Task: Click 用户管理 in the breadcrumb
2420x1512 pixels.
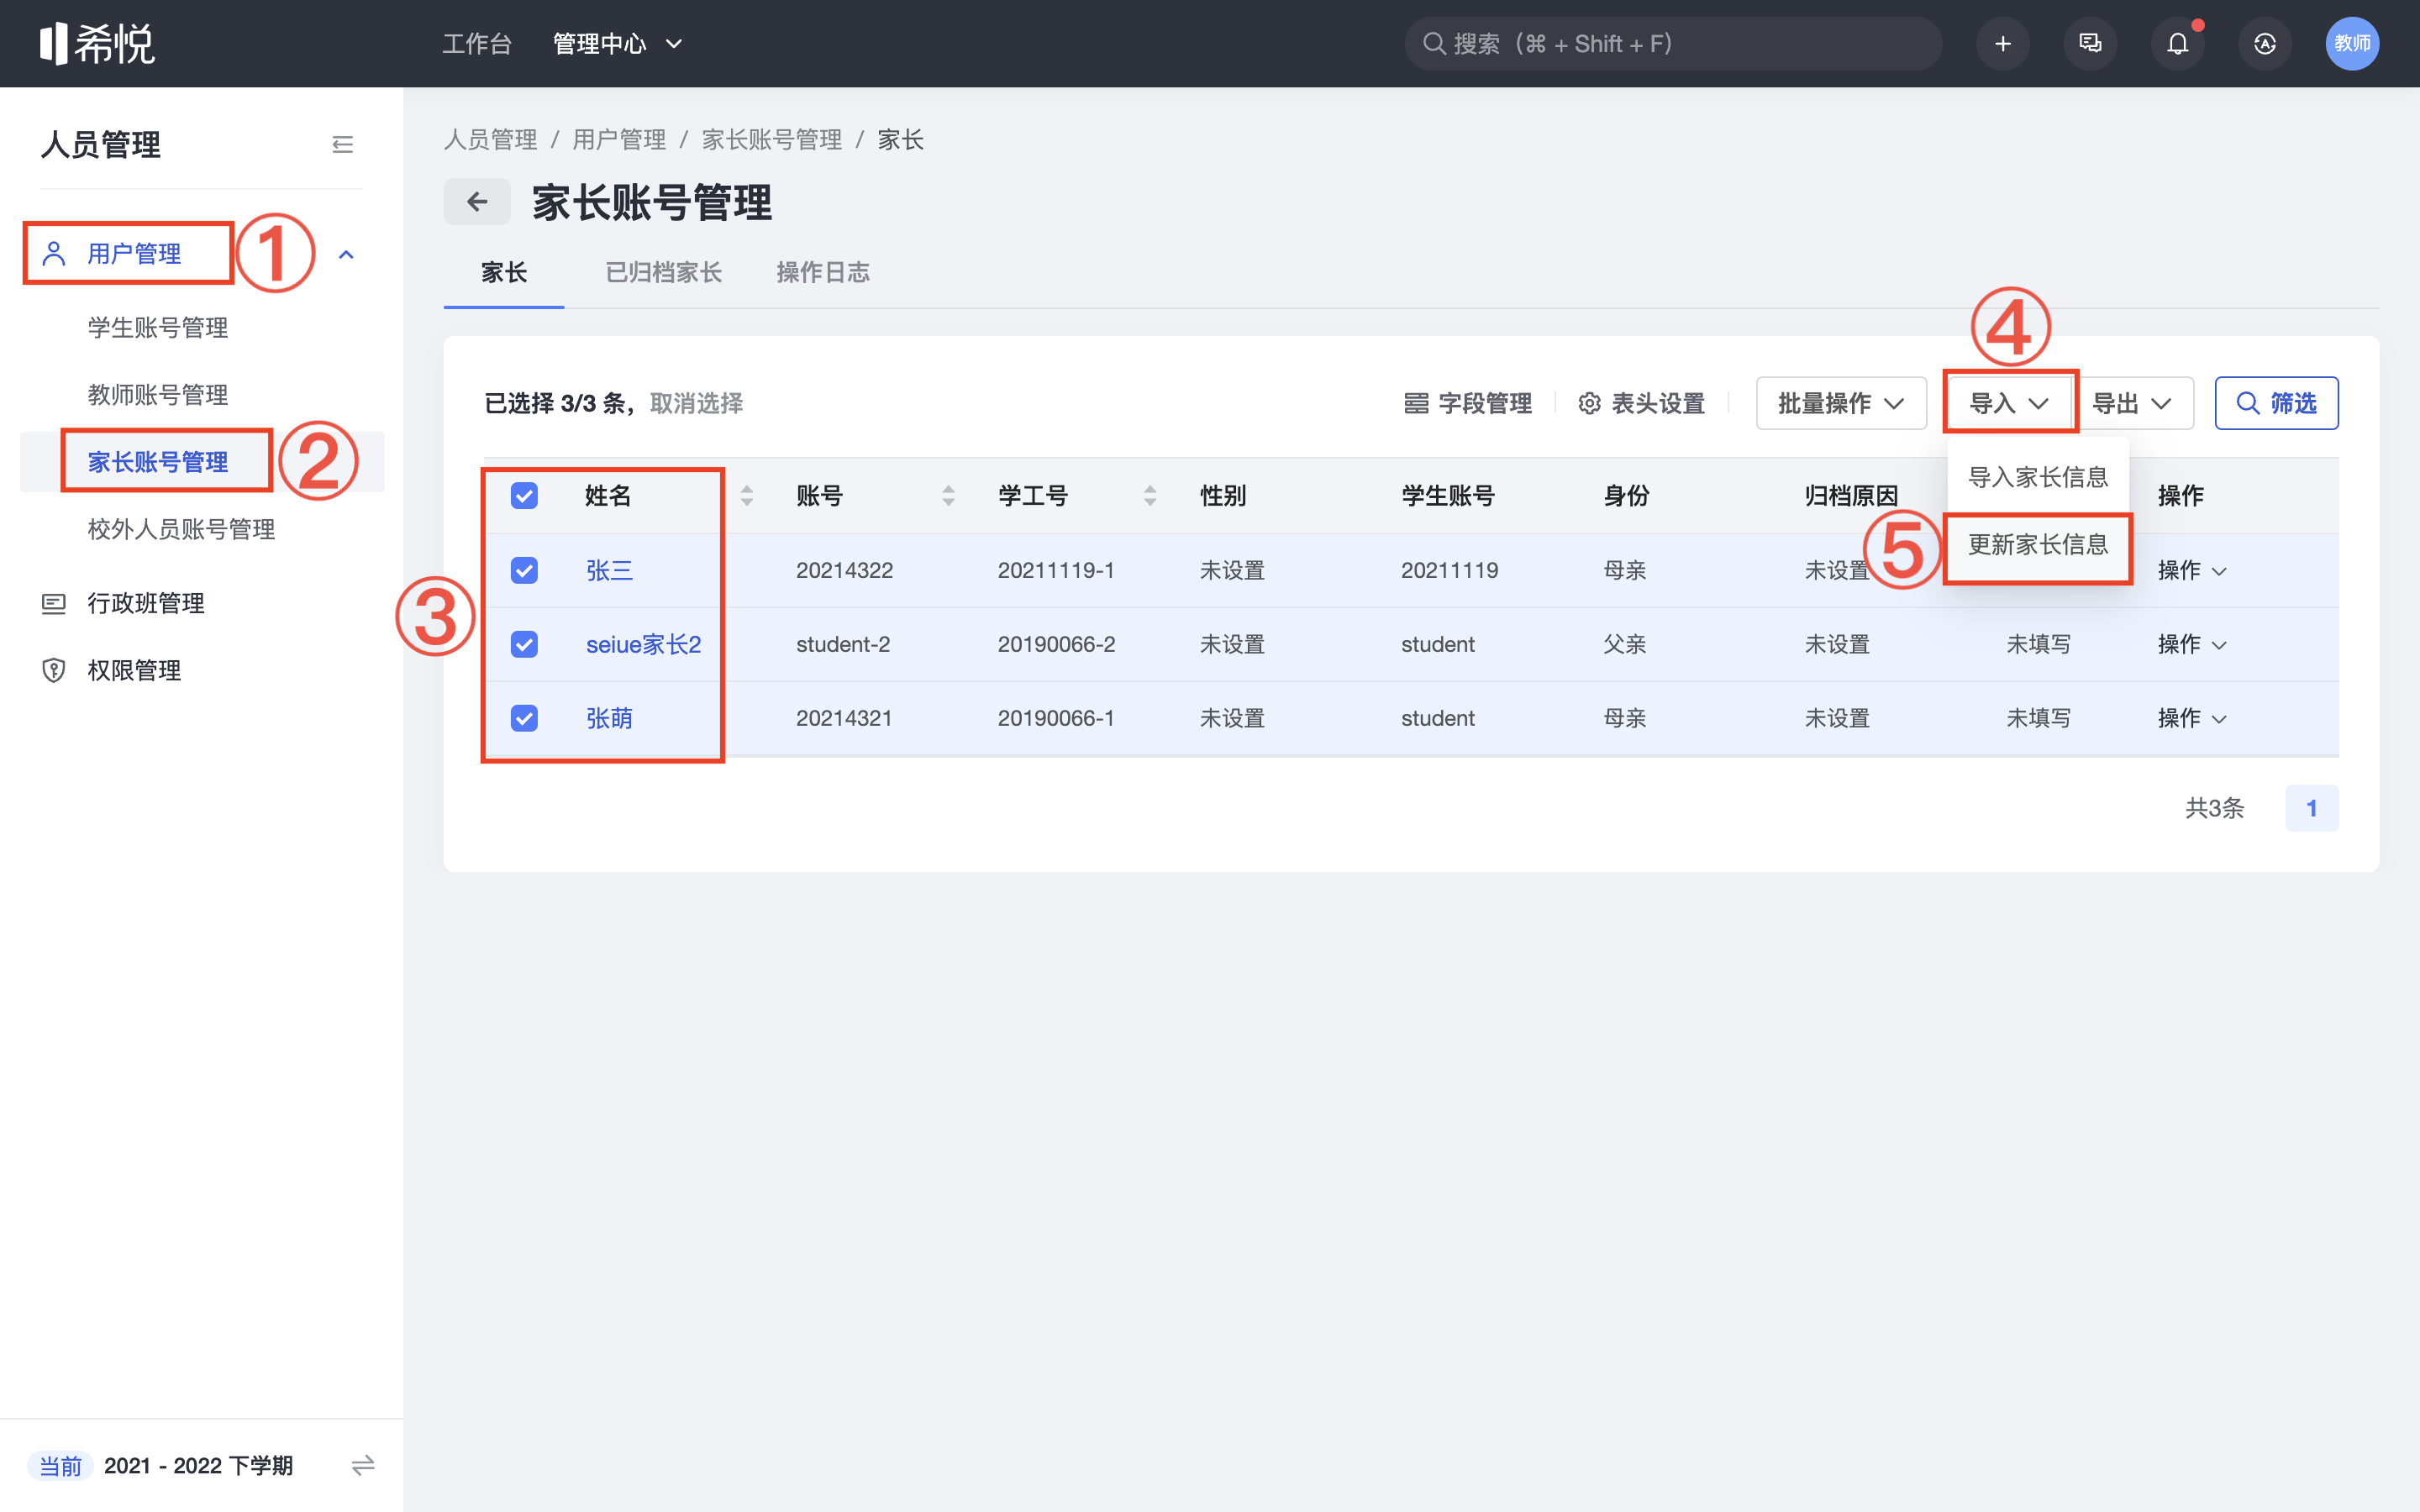Action: (x=619, y=139)
